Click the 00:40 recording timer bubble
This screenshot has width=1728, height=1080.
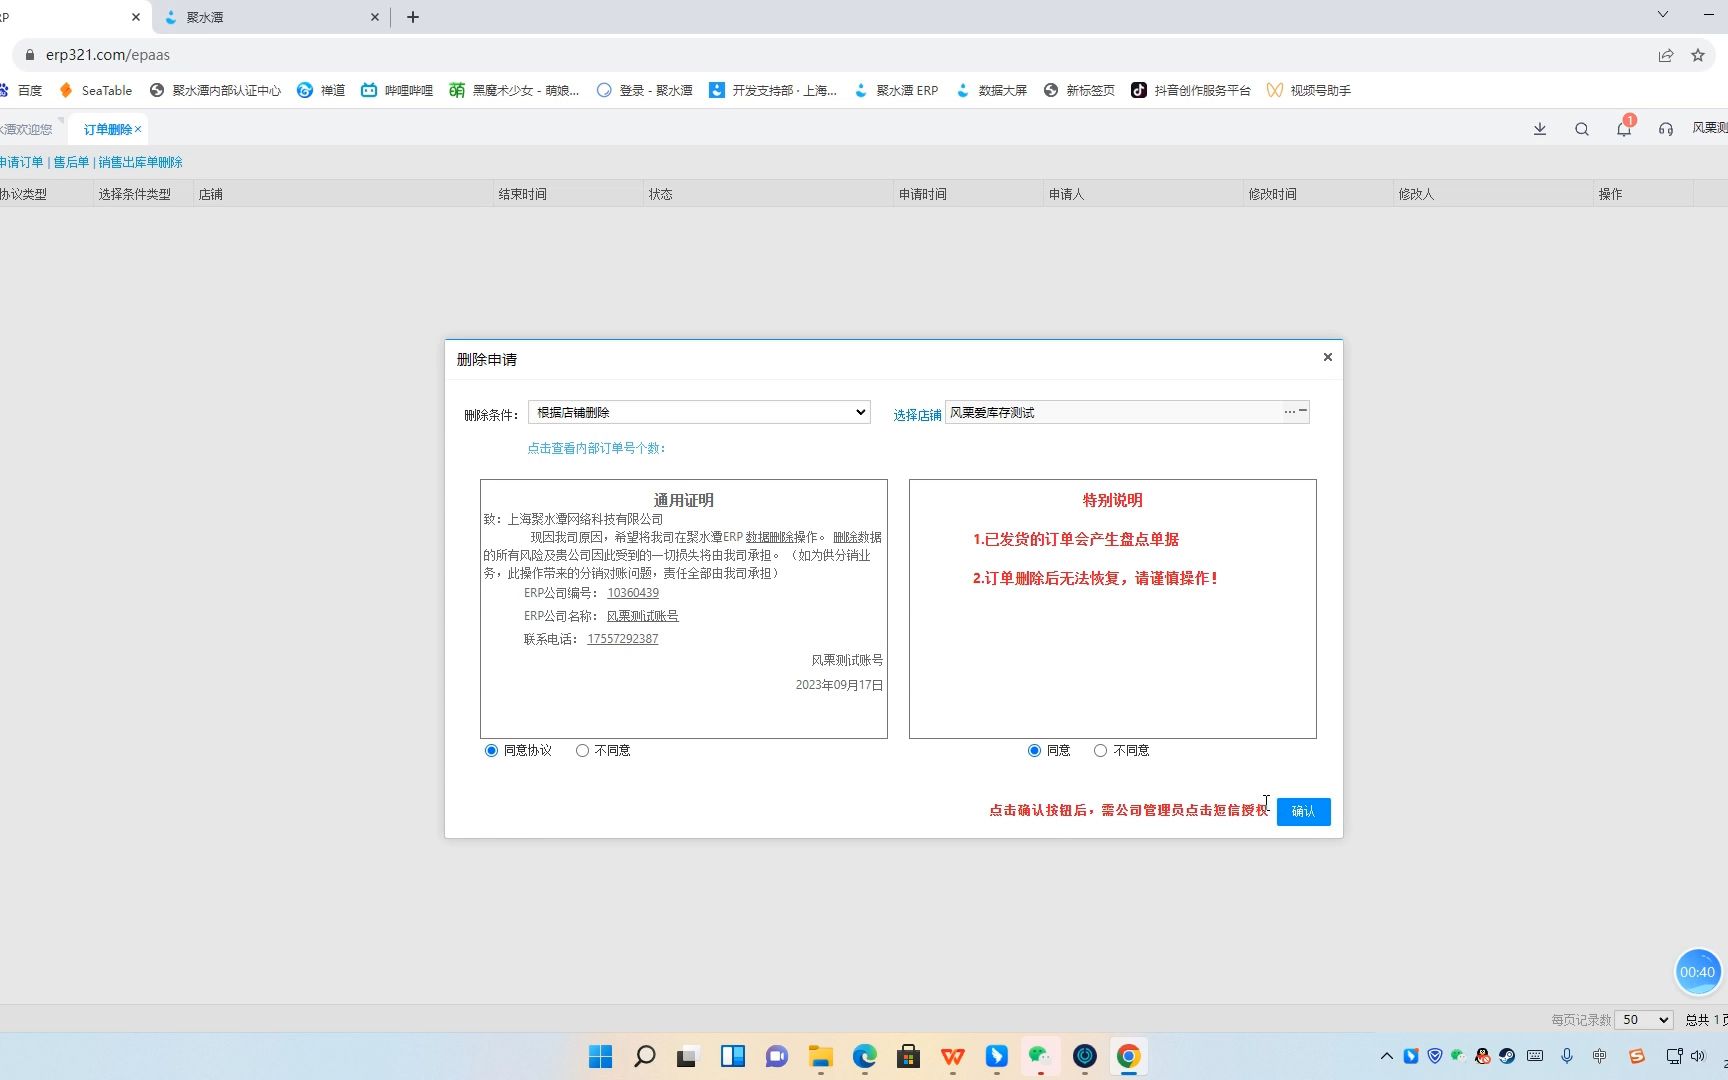1698,972
